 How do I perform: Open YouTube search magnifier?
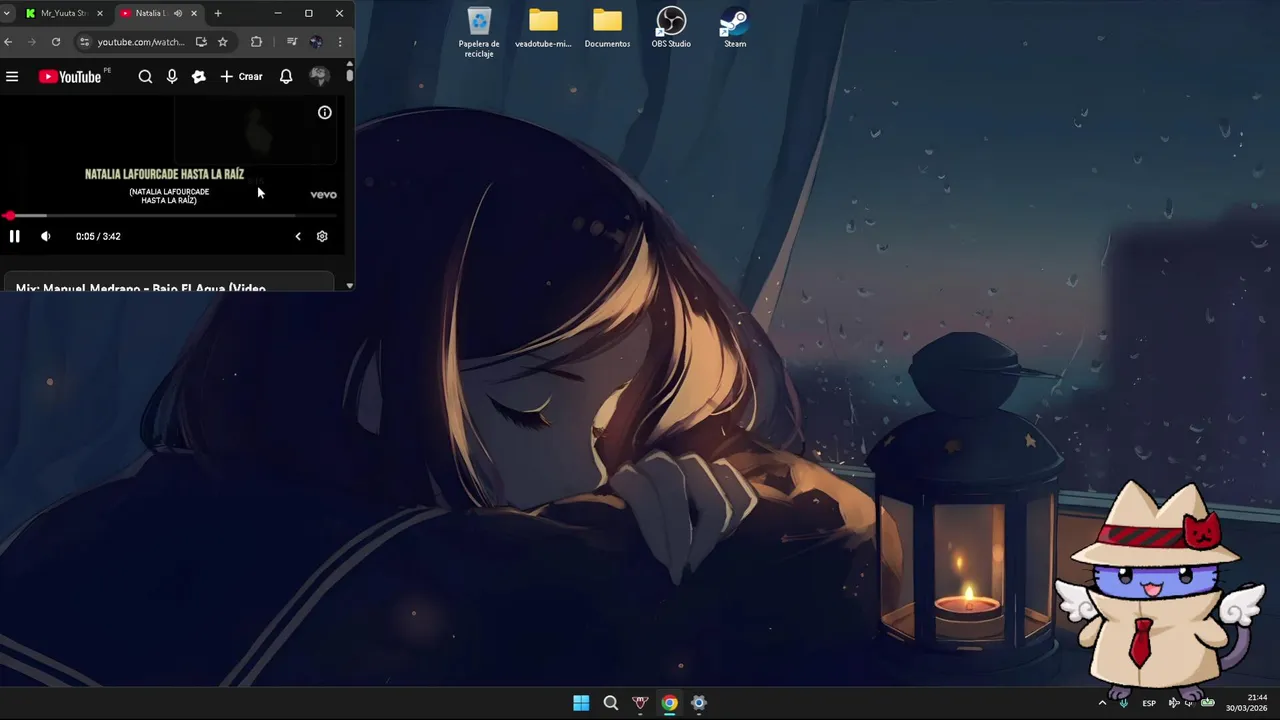click(145, 77)
